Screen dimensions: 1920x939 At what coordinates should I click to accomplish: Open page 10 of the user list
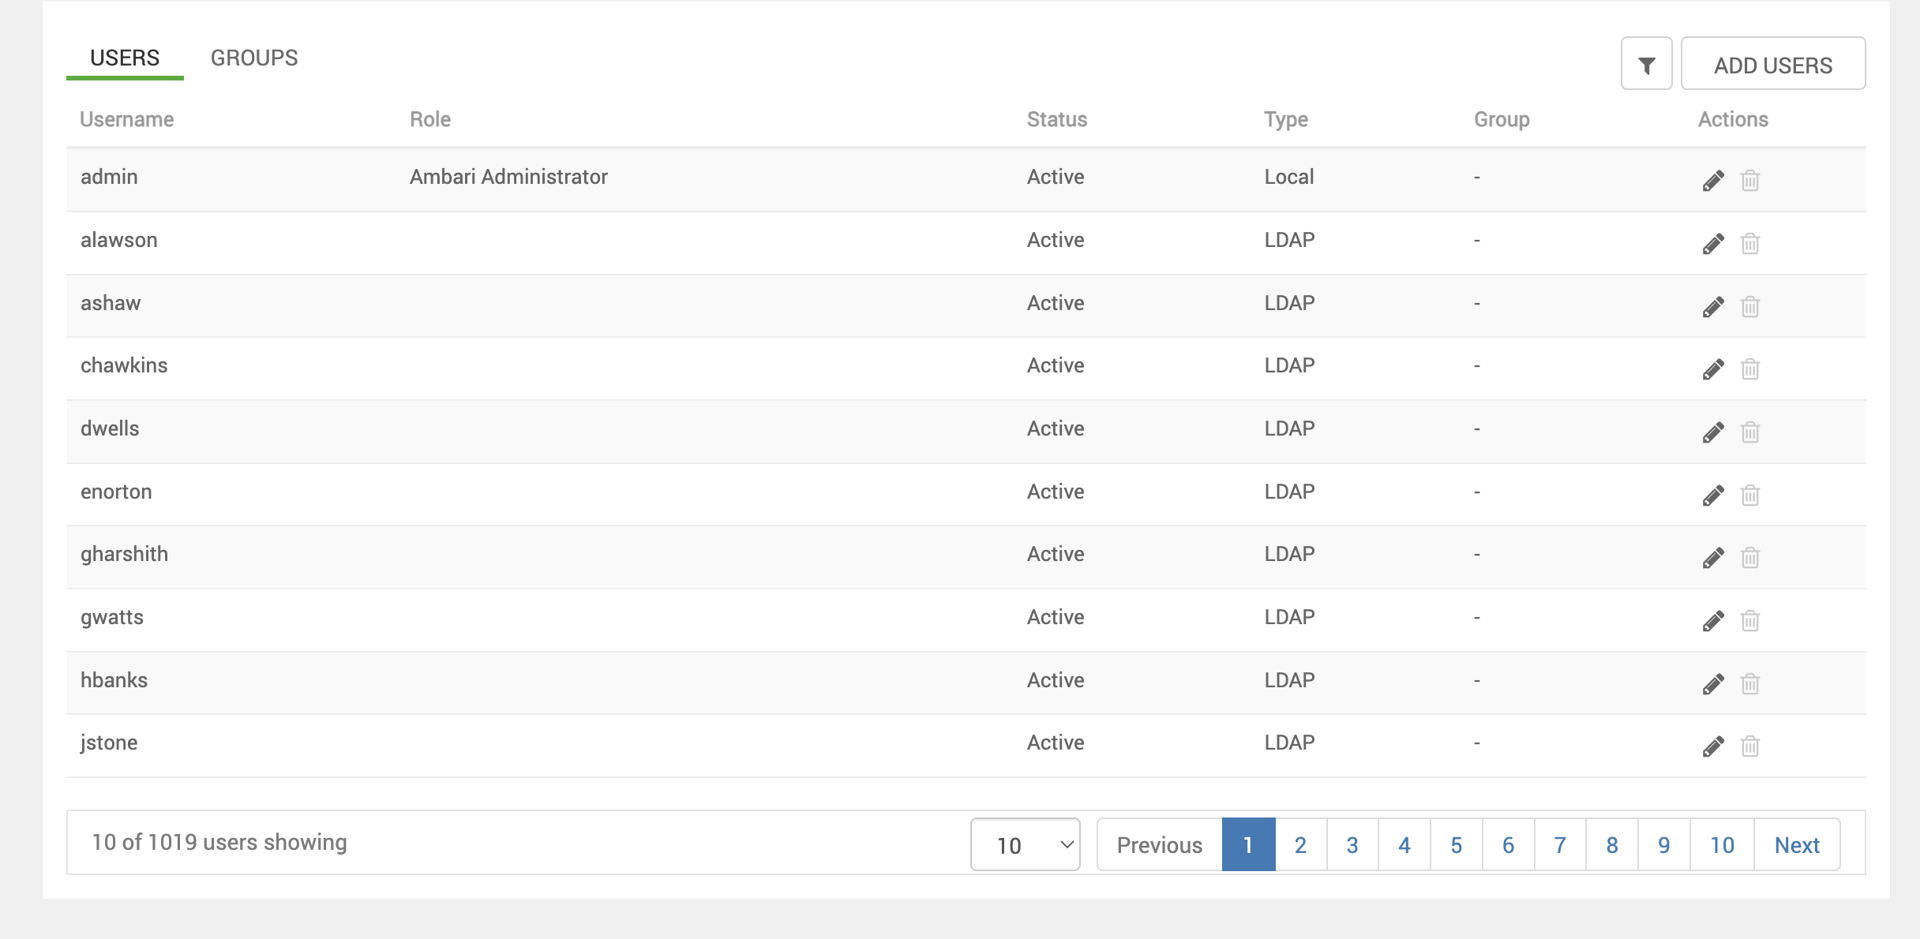(x=1721, y=845)
